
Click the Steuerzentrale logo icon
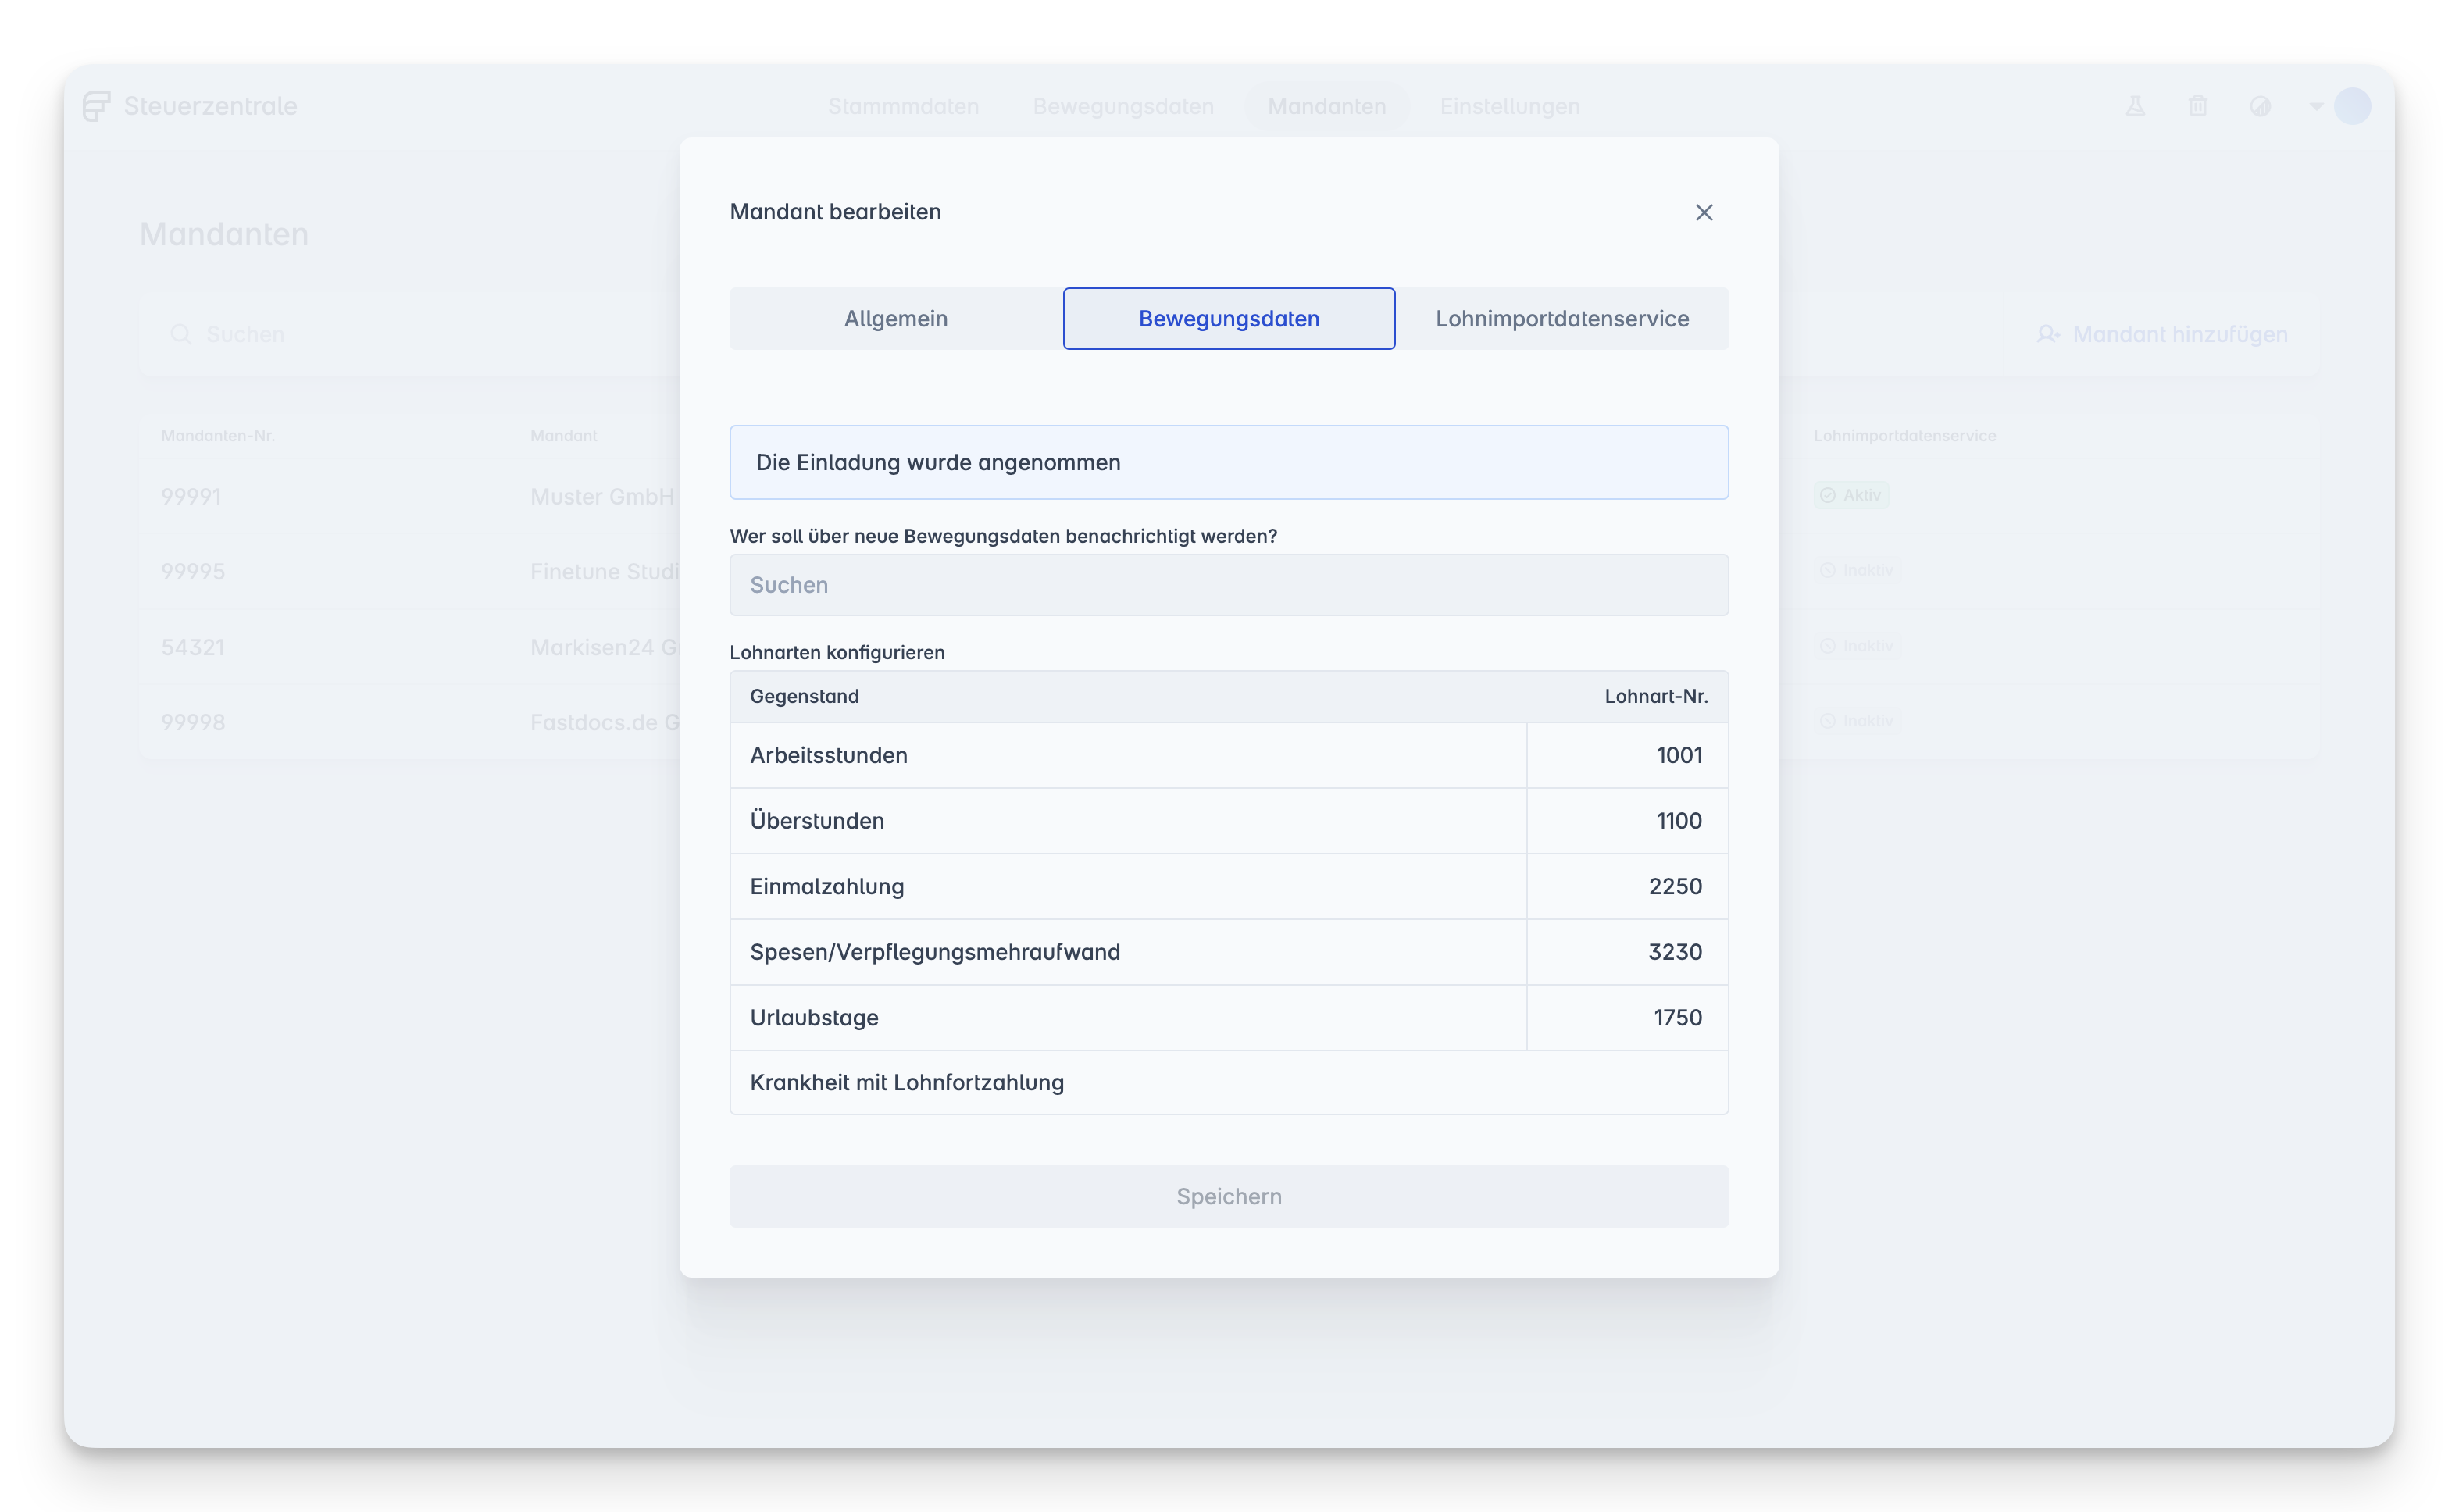click(x=97, y=106)
